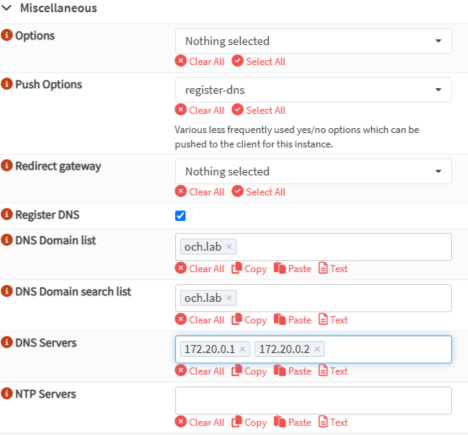The image size is (468, 435).
Task: Clear All entries of DNS Domain search list
Action: point(200,320)
